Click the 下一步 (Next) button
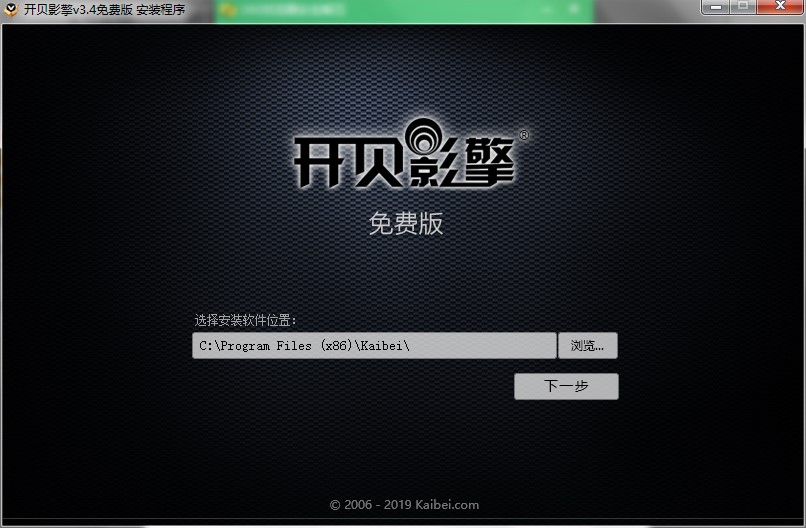 coord(566,386)
